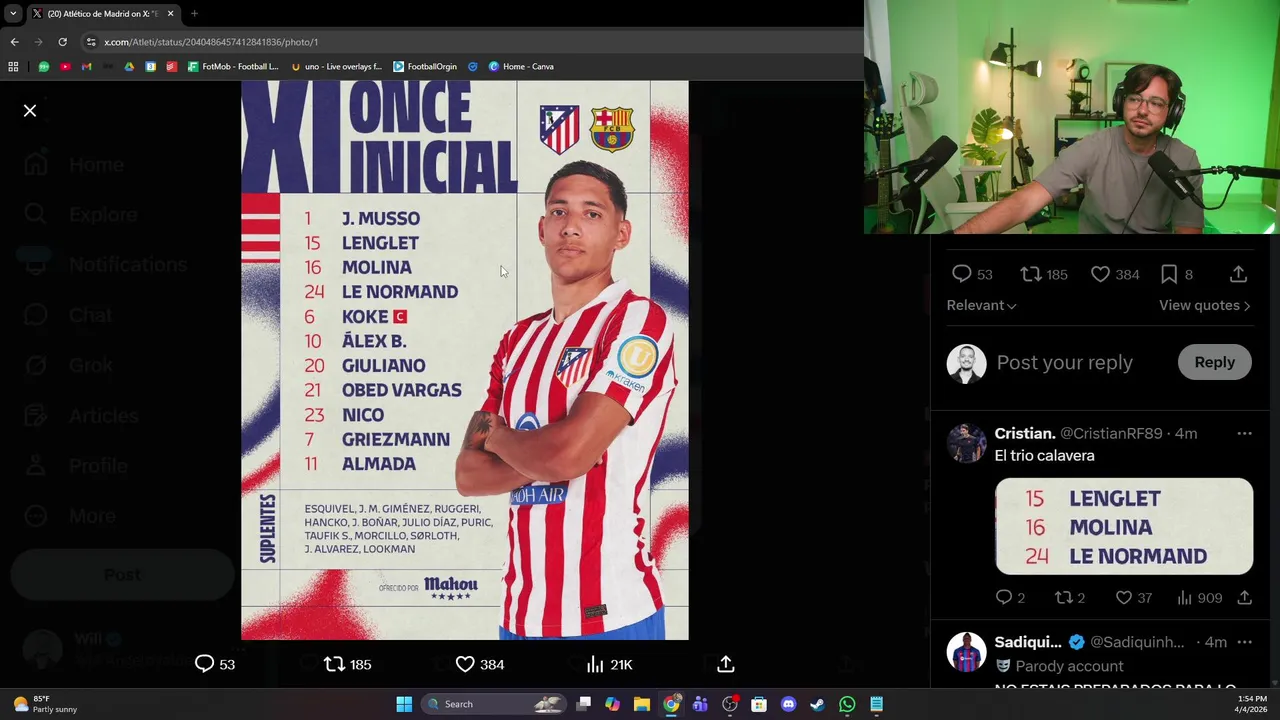This screenshot has width=1280, height=720.
Task: Click the repost icon below the photo
Action: [334, 664]
